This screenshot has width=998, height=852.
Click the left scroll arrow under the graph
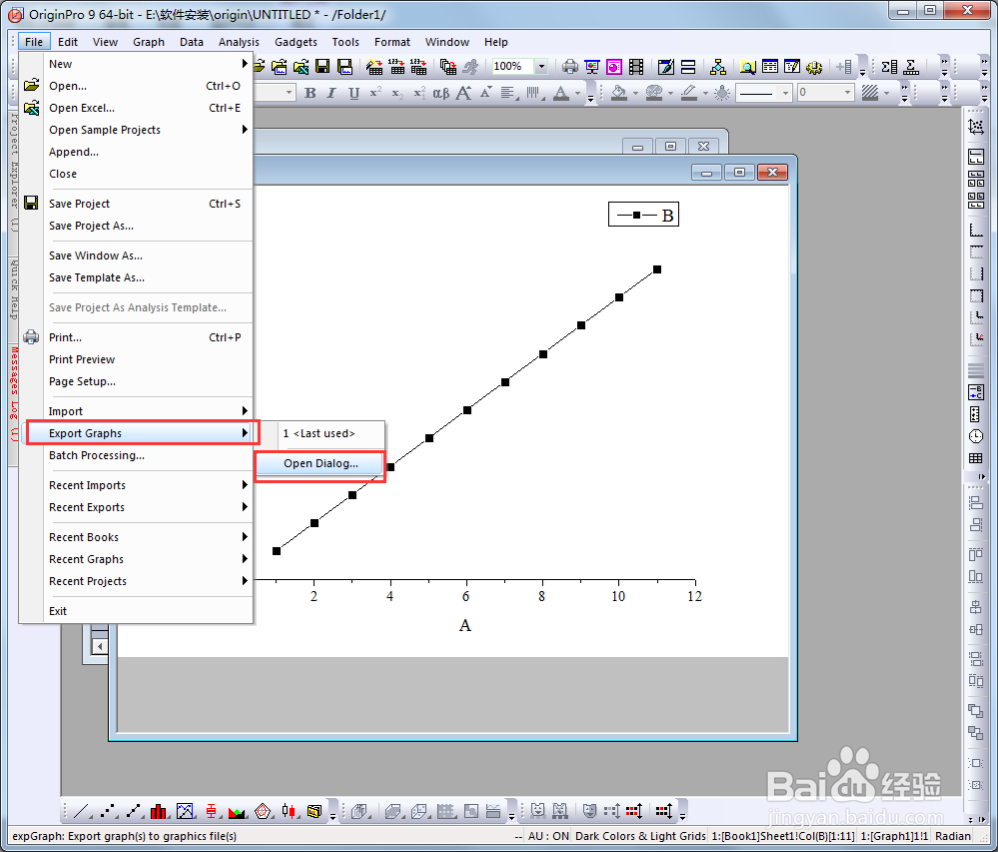pyautogui.click(x=99, y=646)
